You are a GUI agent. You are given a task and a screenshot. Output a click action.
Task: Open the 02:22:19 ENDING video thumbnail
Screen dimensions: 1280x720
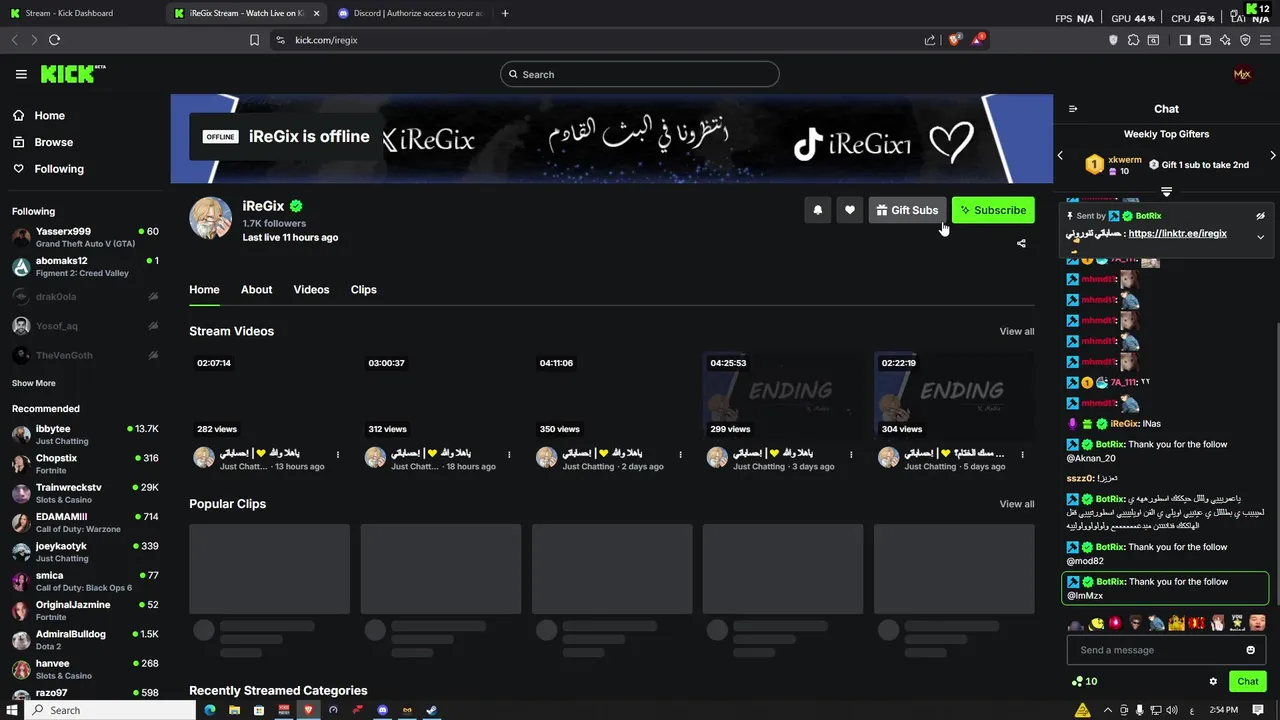(x=954, y=395)
